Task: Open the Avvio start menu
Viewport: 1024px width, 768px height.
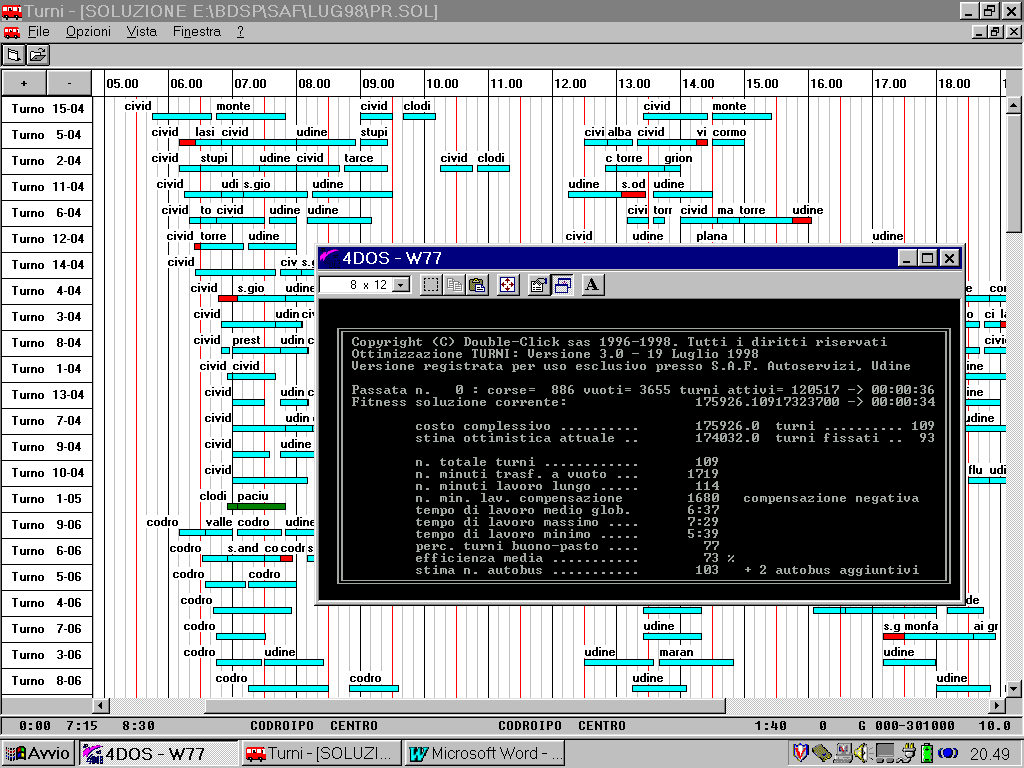Action: 38,754
